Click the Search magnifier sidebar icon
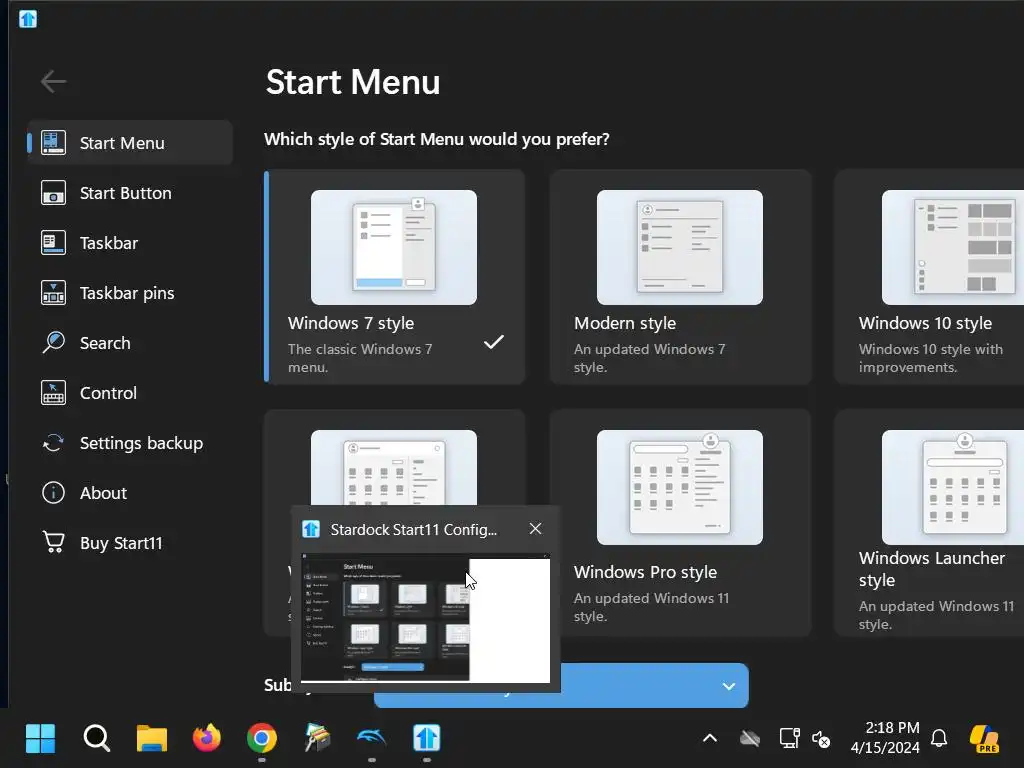1024x768 pixels. click(x=53, y=342)
